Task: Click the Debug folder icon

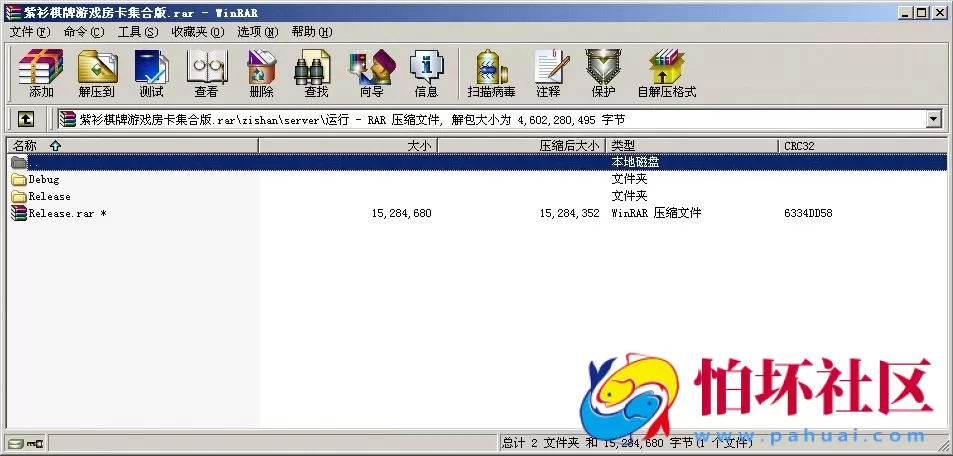Action: coord(19,179)
